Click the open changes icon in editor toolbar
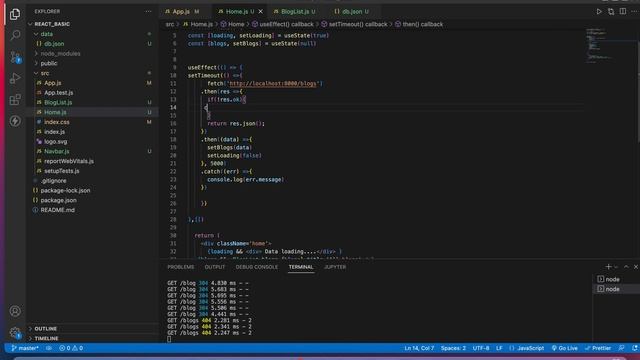The height and width of the screenshot is (360, 640). (x=611, y=11)
